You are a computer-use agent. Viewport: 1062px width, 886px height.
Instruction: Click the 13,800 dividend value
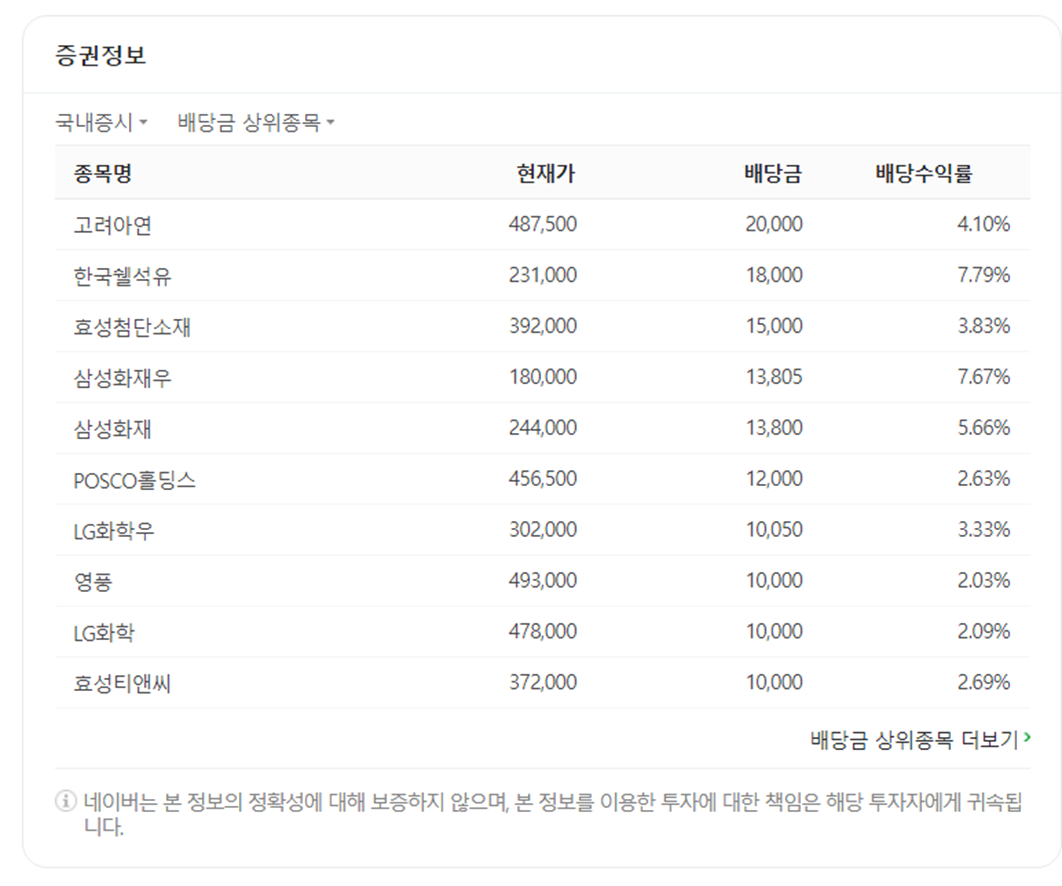tap(774, 427)
